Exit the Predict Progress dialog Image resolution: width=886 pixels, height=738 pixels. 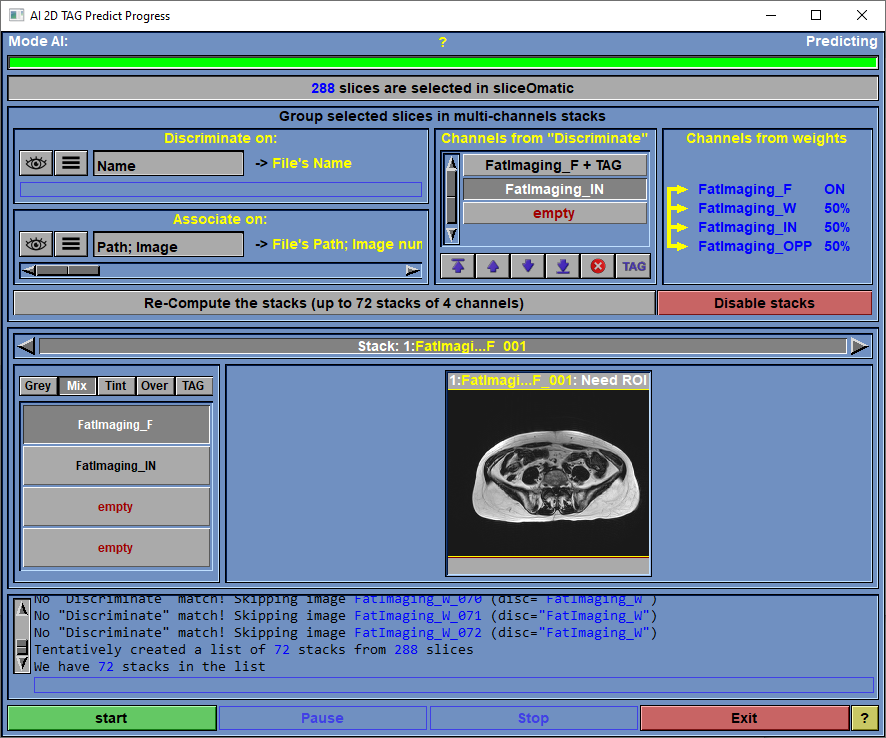click(x=745, y=718)
